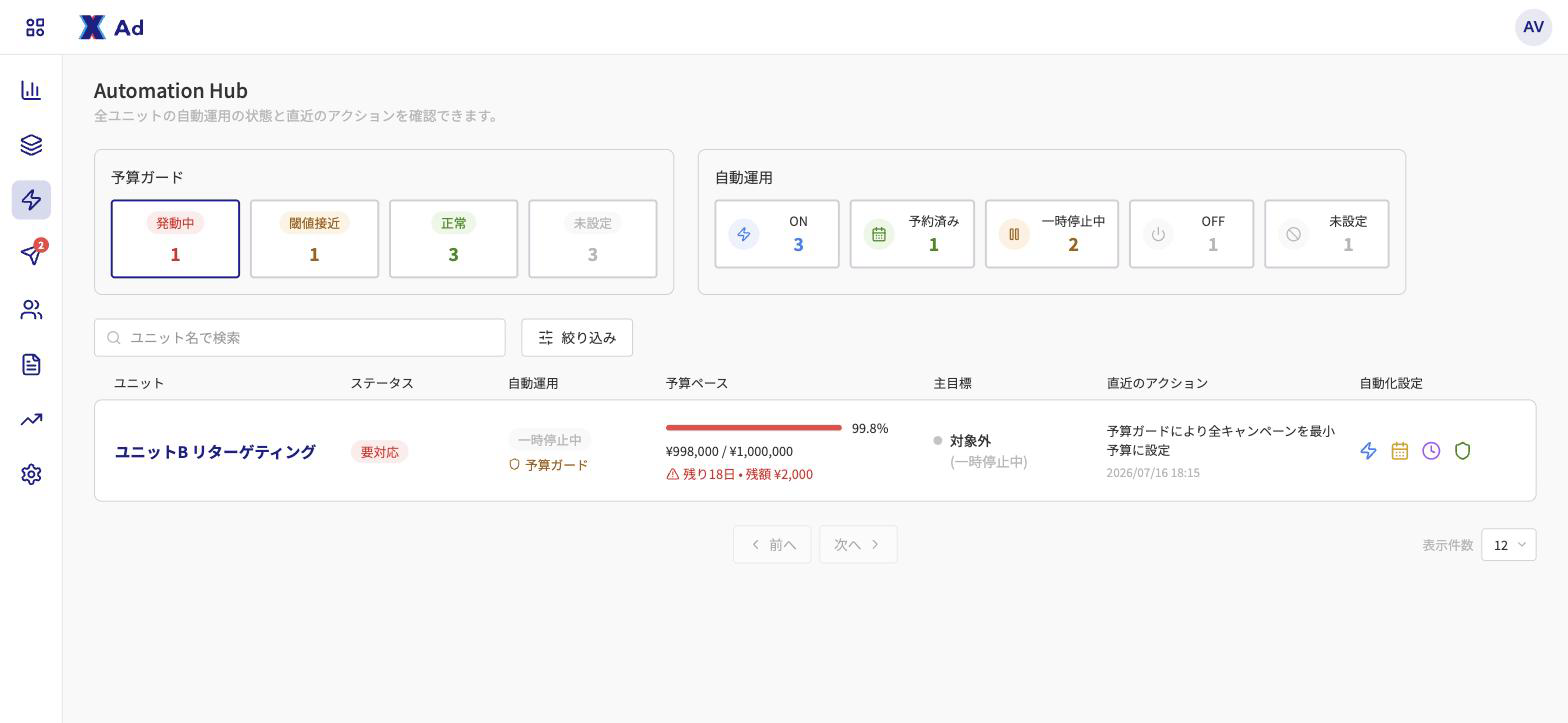Toggle the 未設定 automation filter card
Image resolution: width=1568 pixels, height=723 pixels.
click(x=1326, y=234)
